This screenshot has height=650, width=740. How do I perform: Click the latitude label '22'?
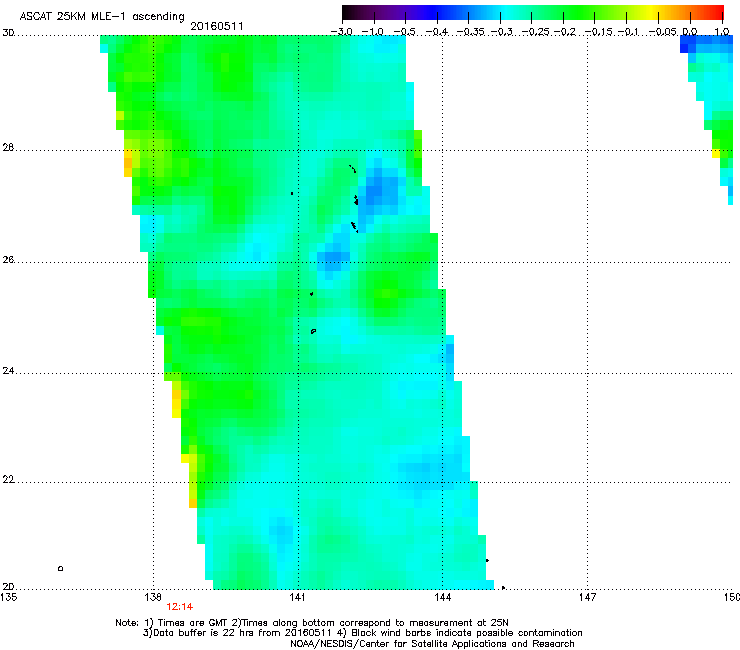pos(8,480)
